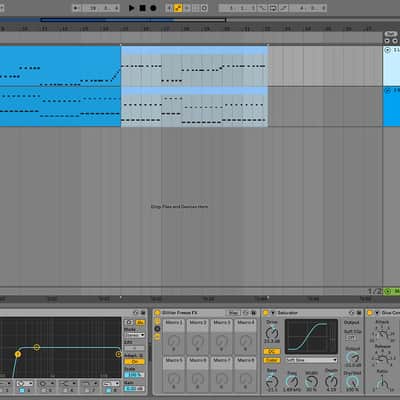400x400 pixels.
Task: Toggle the Saturator Color button
Action: pos(272,360)
